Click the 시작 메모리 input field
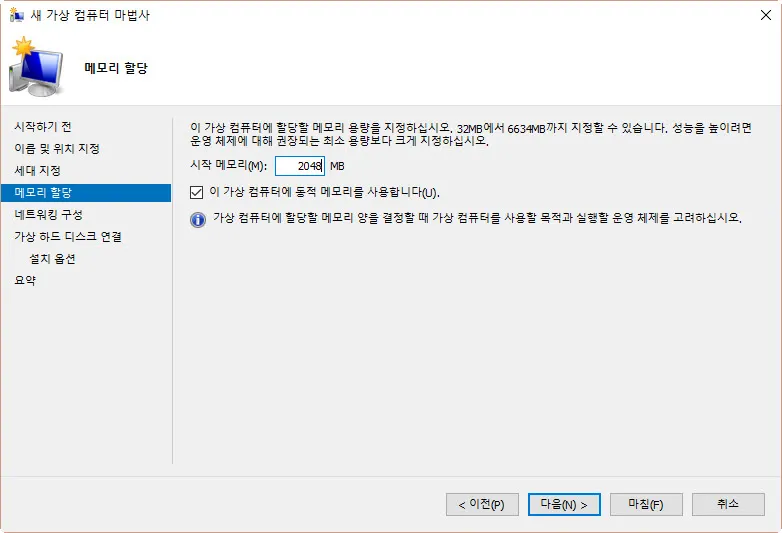 300,166
